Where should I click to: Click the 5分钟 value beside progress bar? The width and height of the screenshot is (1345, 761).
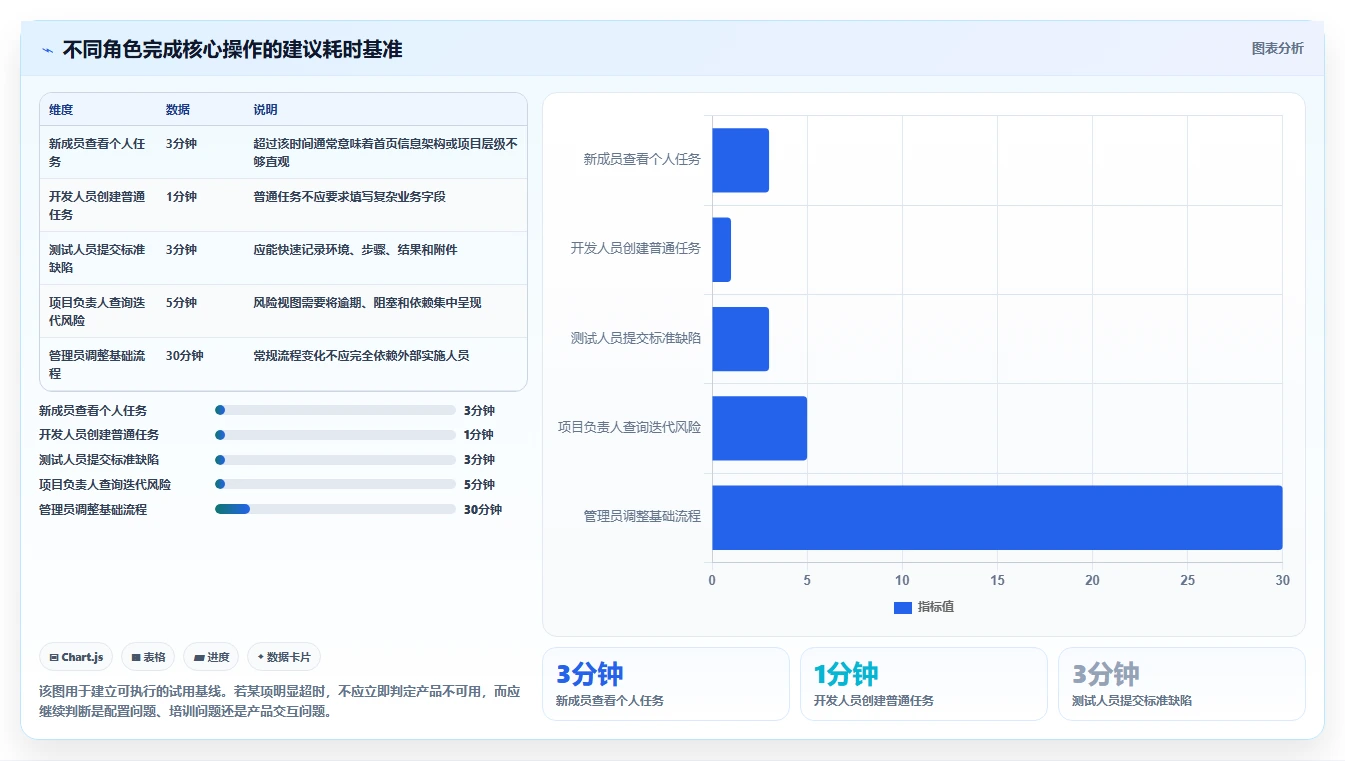479,484
